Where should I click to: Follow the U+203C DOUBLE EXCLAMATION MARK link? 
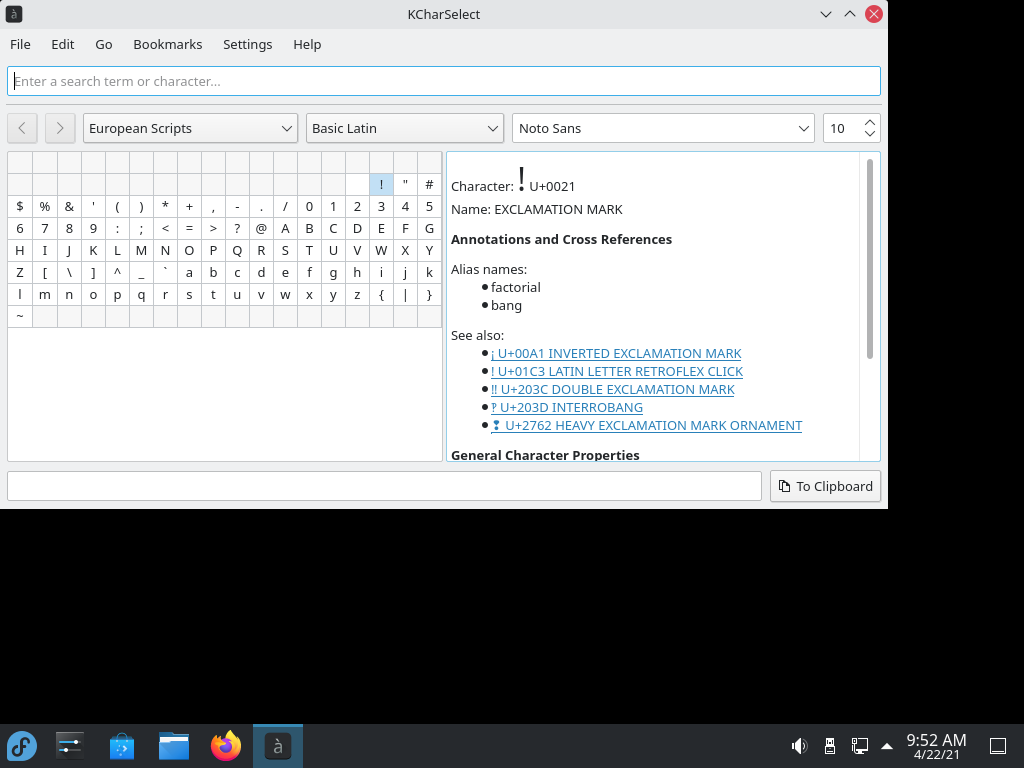tap(613, 389)
